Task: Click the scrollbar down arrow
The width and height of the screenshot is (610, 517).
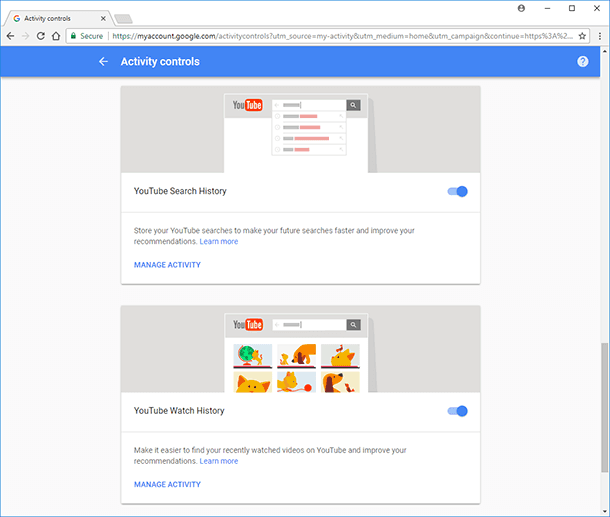Action: [605, 511]
